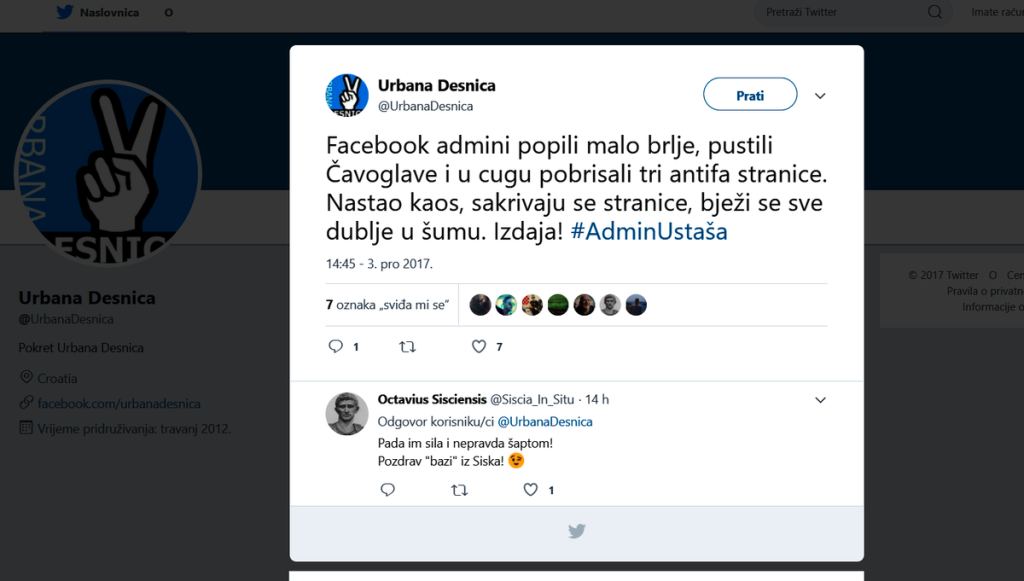Retweet the Urbana Desnica tweet
The image size is (1024, 581).
(407, 347)
